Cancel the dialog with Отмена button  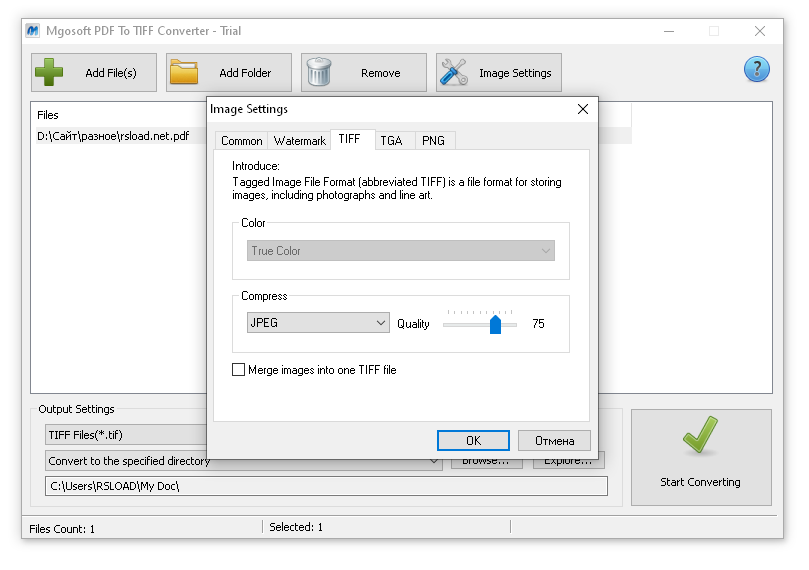554,441
